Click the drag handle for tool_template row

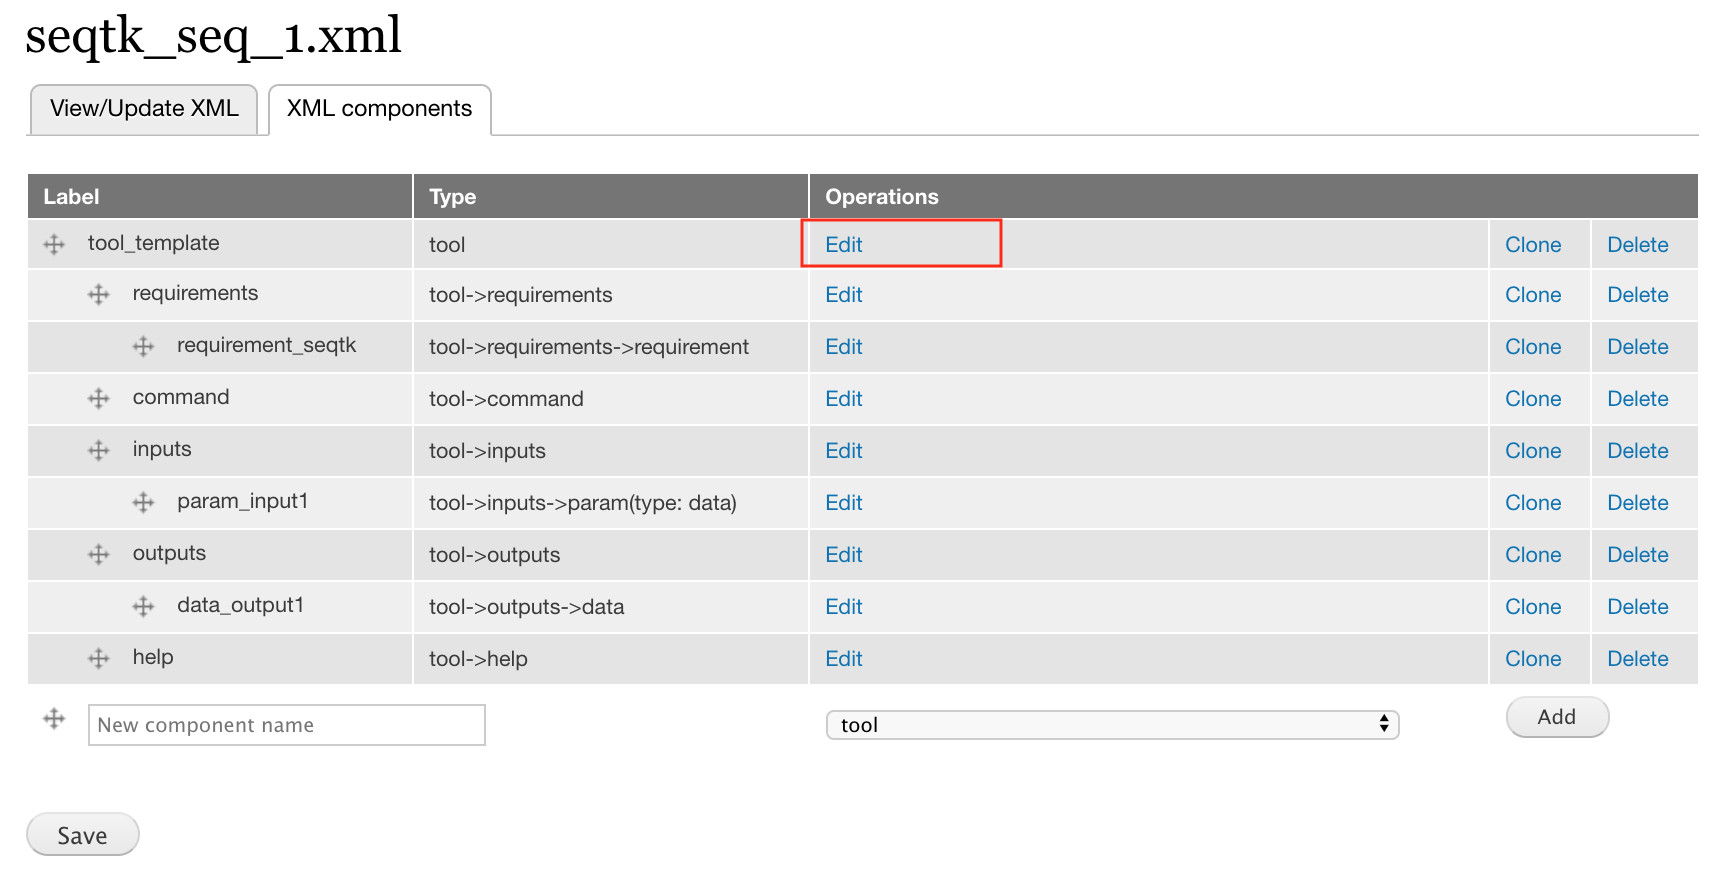(x=54, y=244)
